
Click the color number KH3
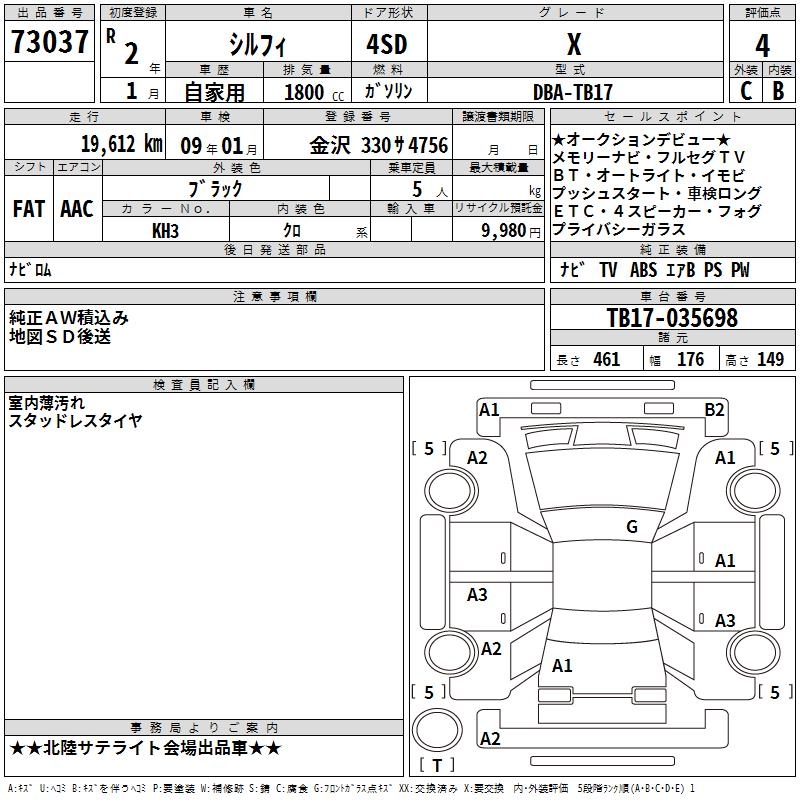click(165, 231)
